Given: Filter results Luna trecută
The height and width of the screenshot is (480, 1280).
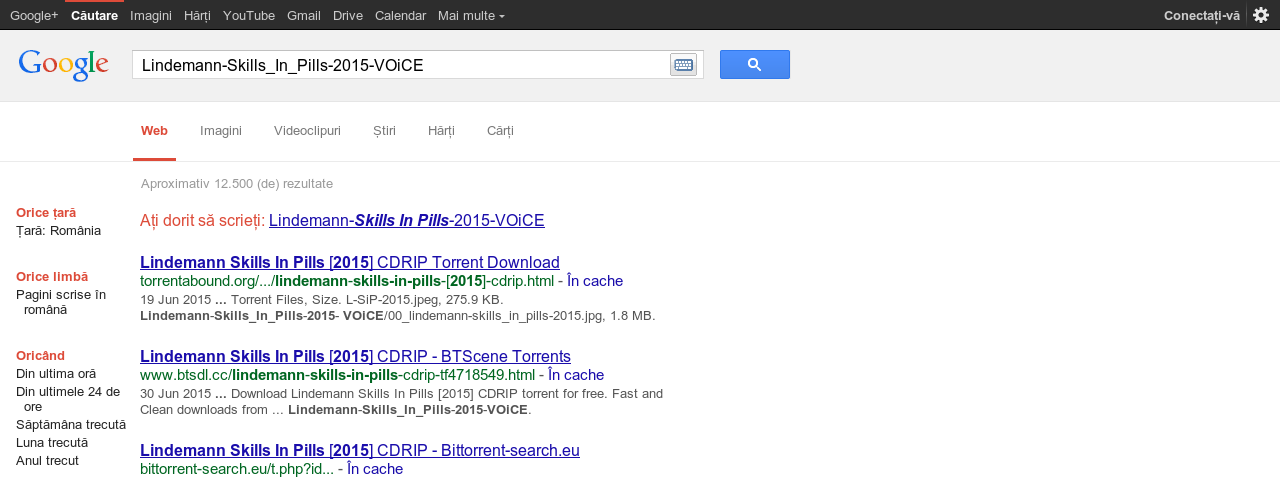Looking at the screenshot, I should [x=52, y=443].
